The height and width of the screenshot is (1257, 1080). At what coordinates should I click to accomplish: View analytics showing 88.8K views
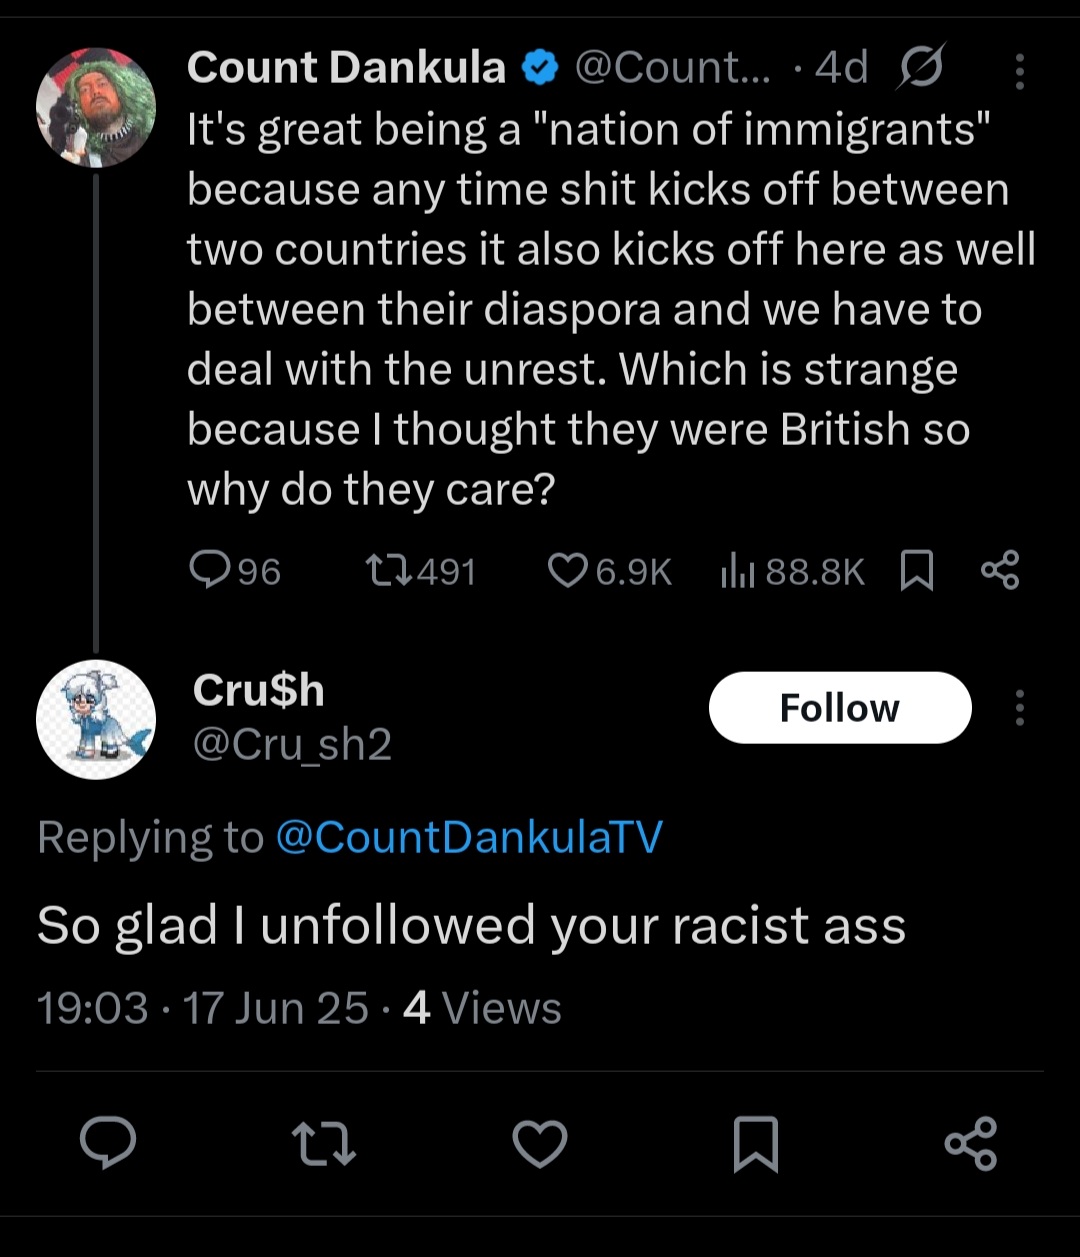tap(792, 571)
